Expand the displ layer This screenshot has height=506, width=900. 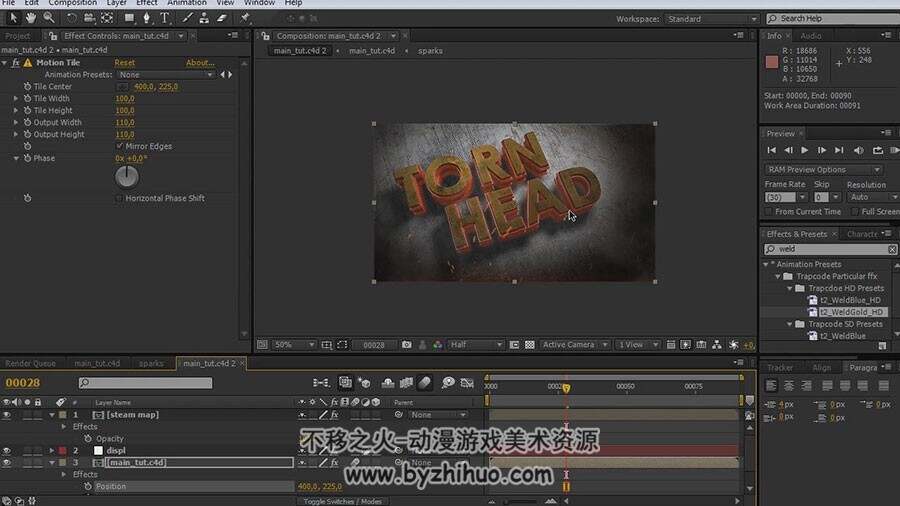pyautogui.click(x=52, y=451)
